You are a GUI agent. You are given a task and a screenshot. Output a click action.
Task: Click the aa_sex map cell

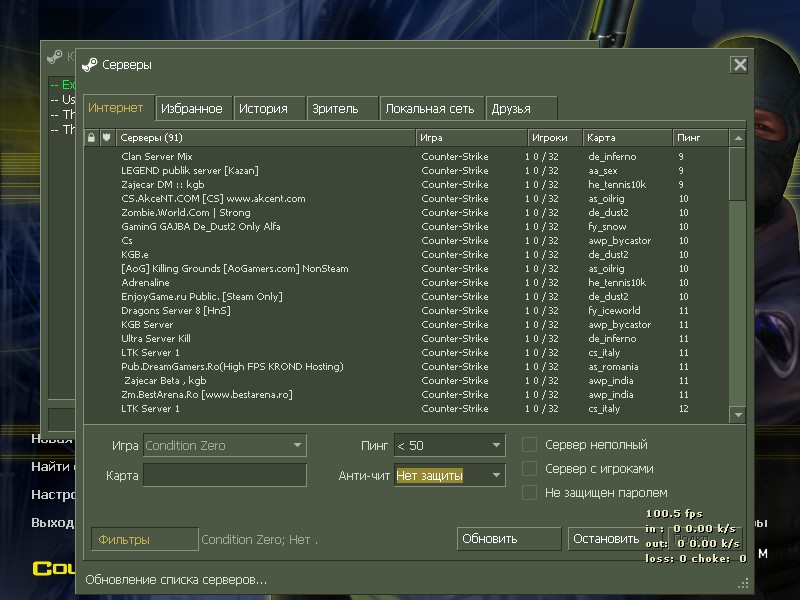(603, 171)
